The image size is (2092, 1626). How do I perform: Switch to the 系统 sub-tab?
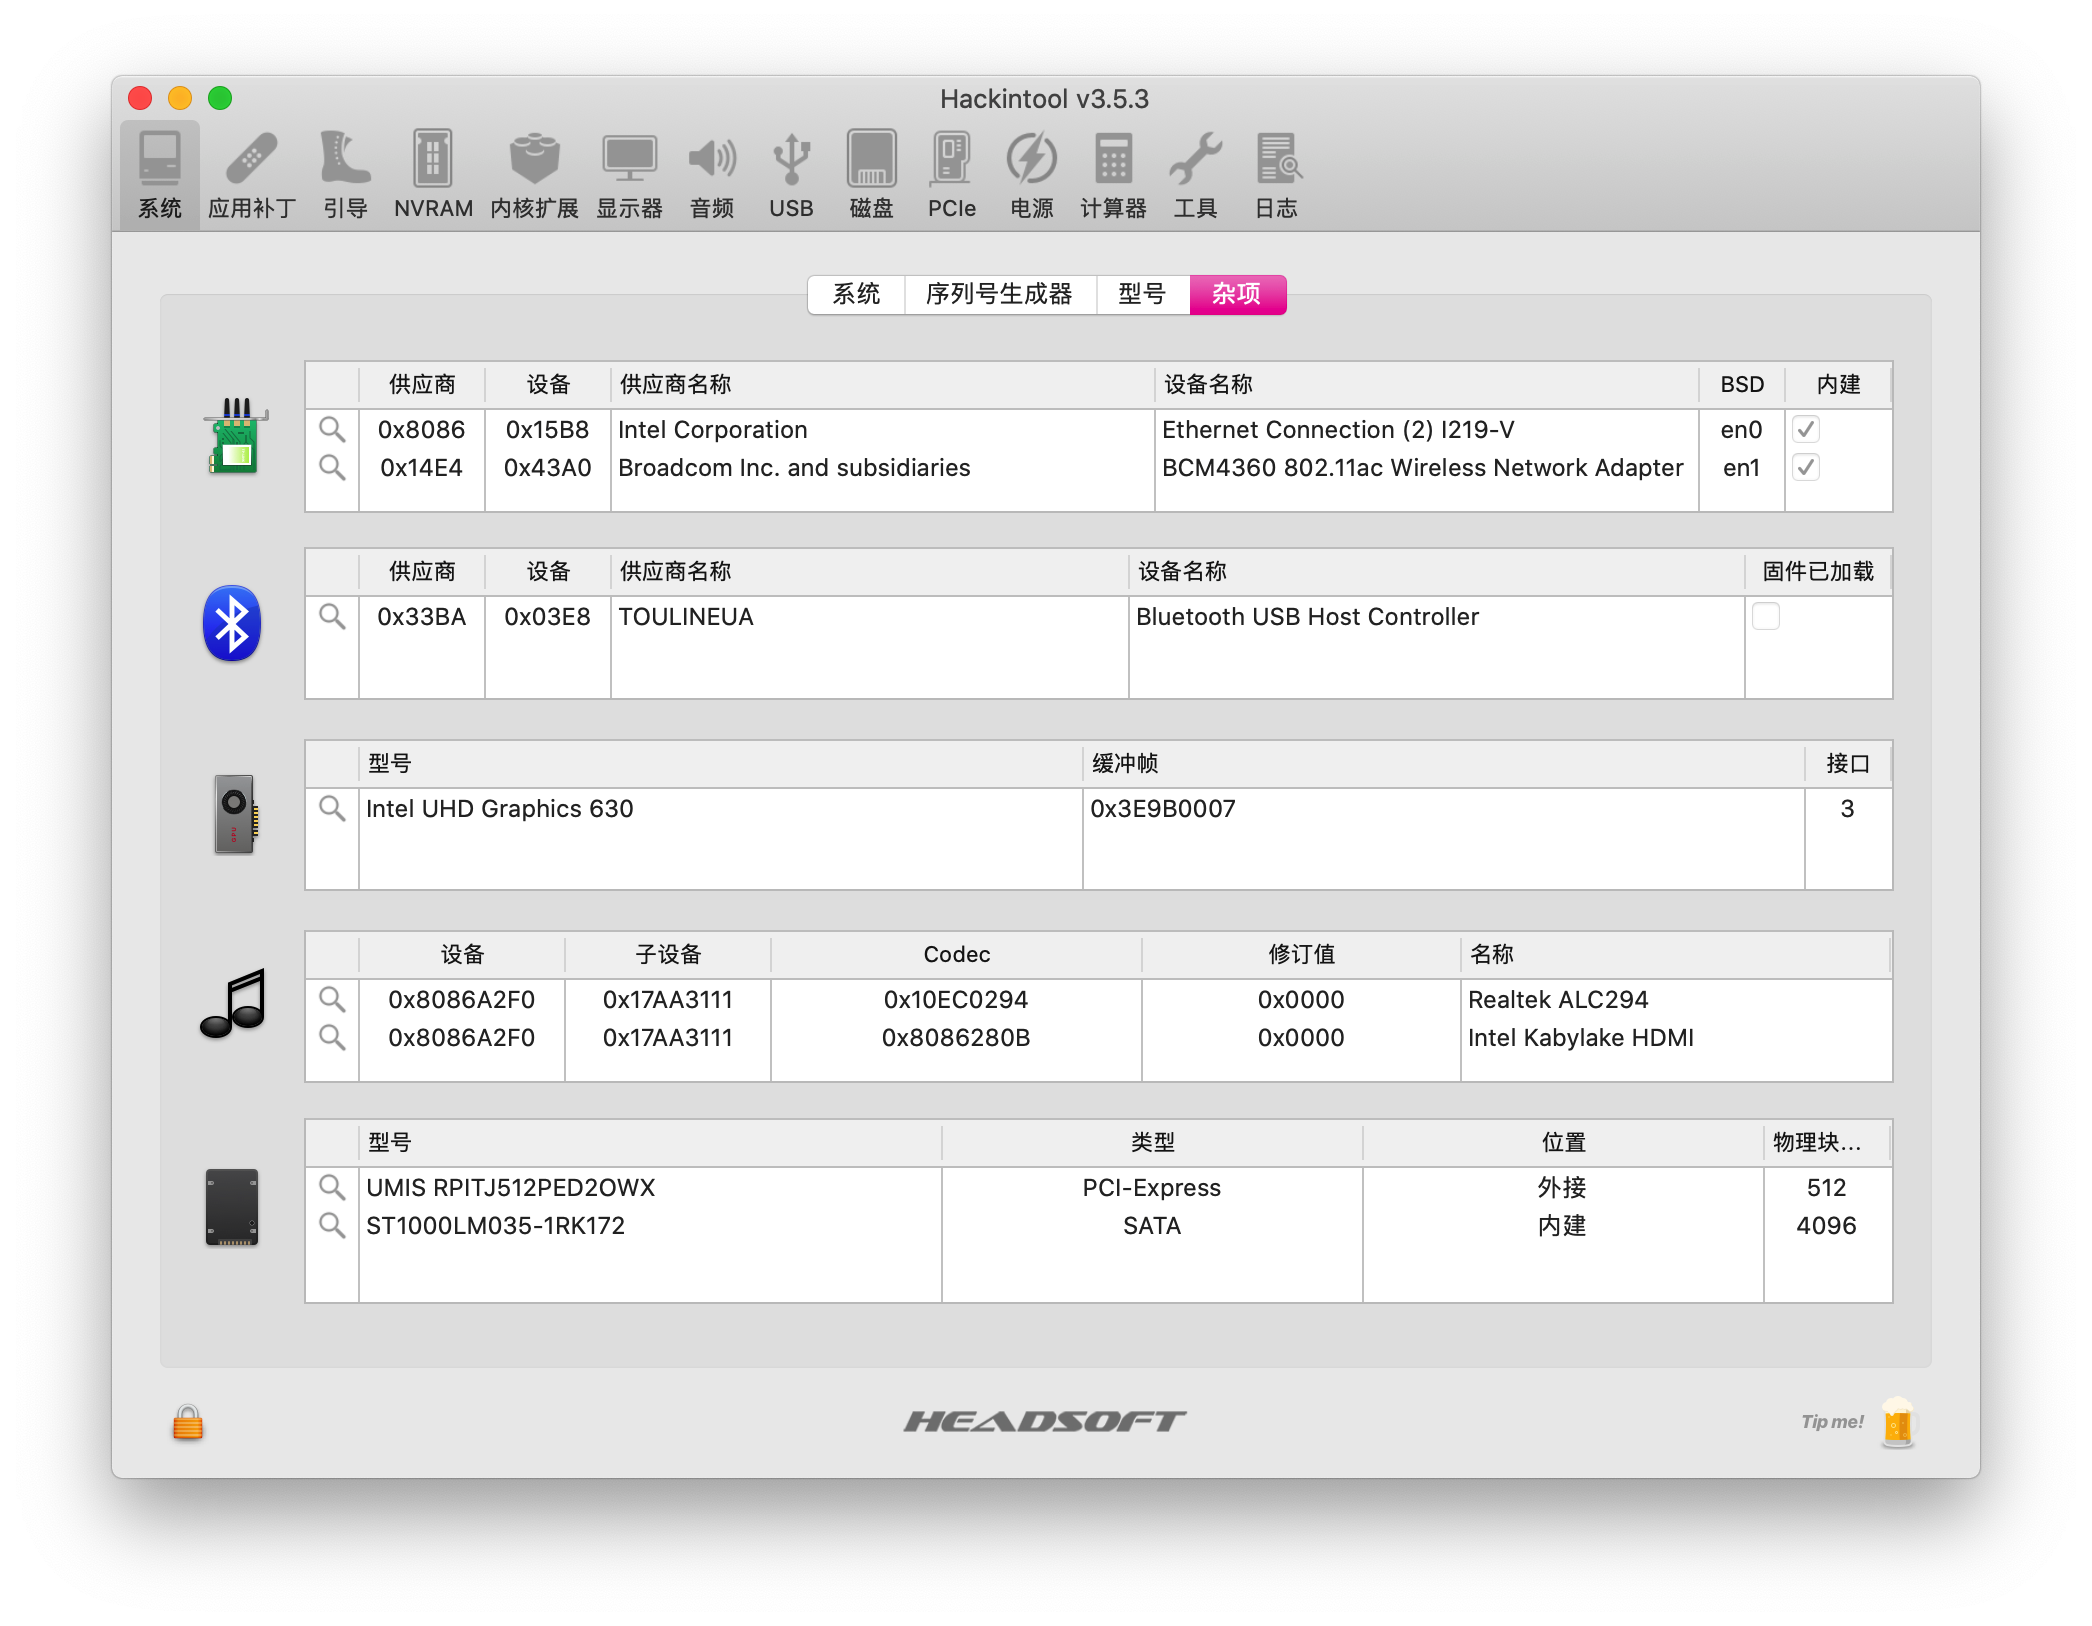click(856, 294)
